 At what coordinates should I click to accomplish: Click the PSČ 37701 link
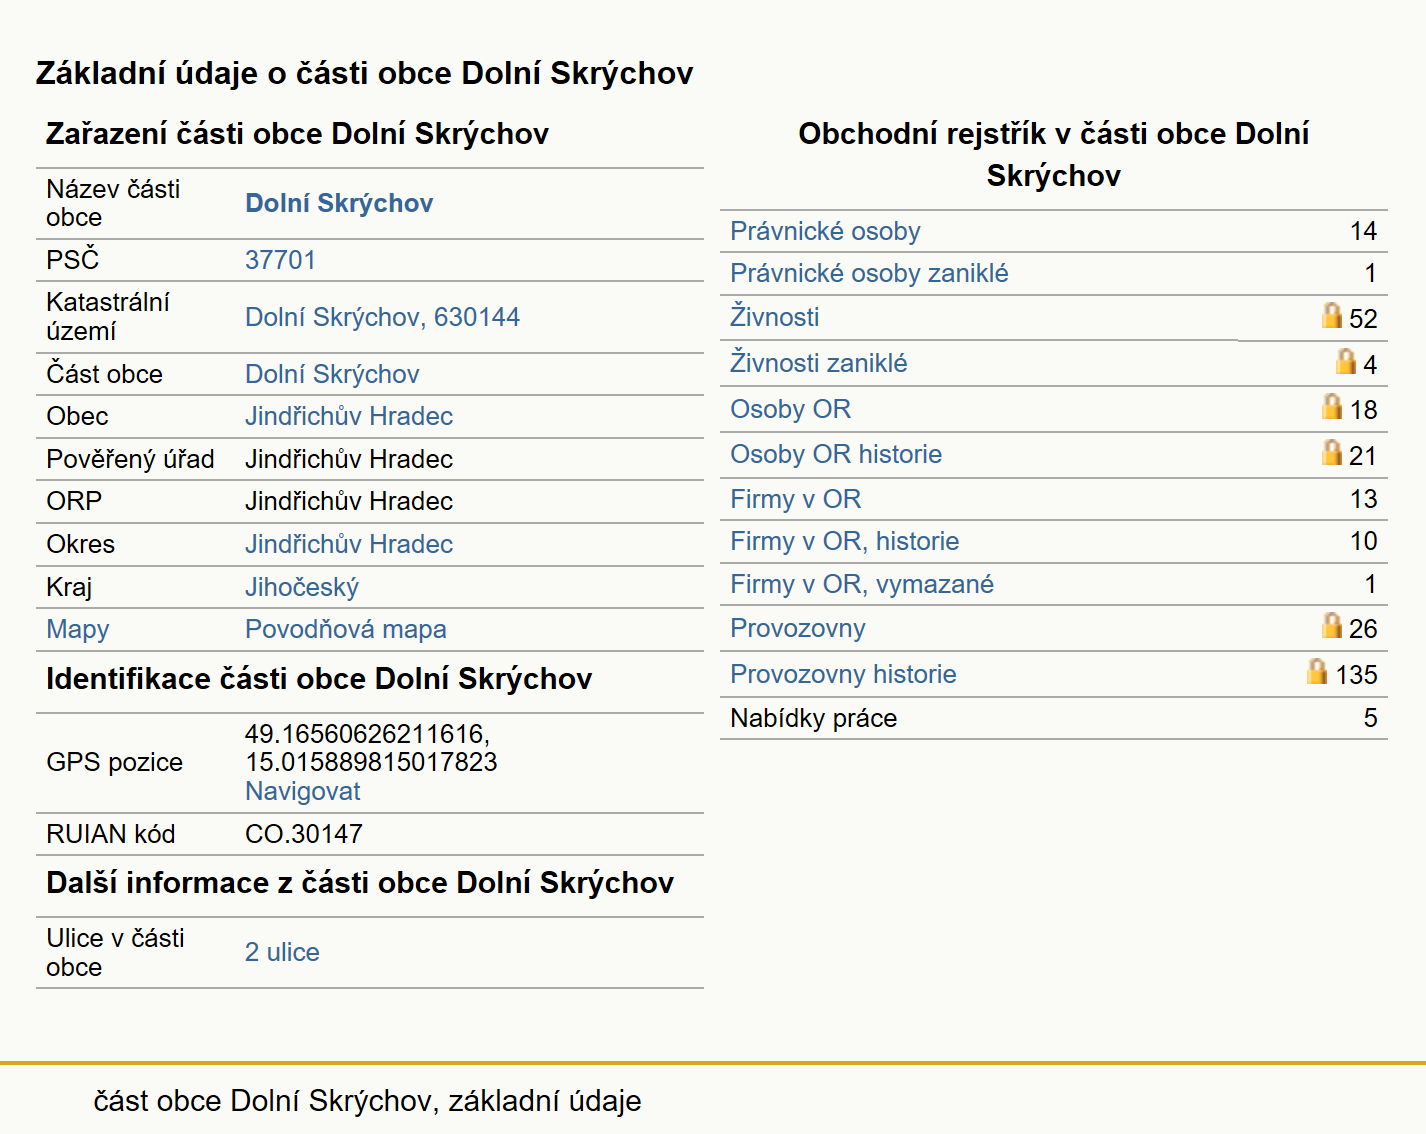tap(280, 260)
